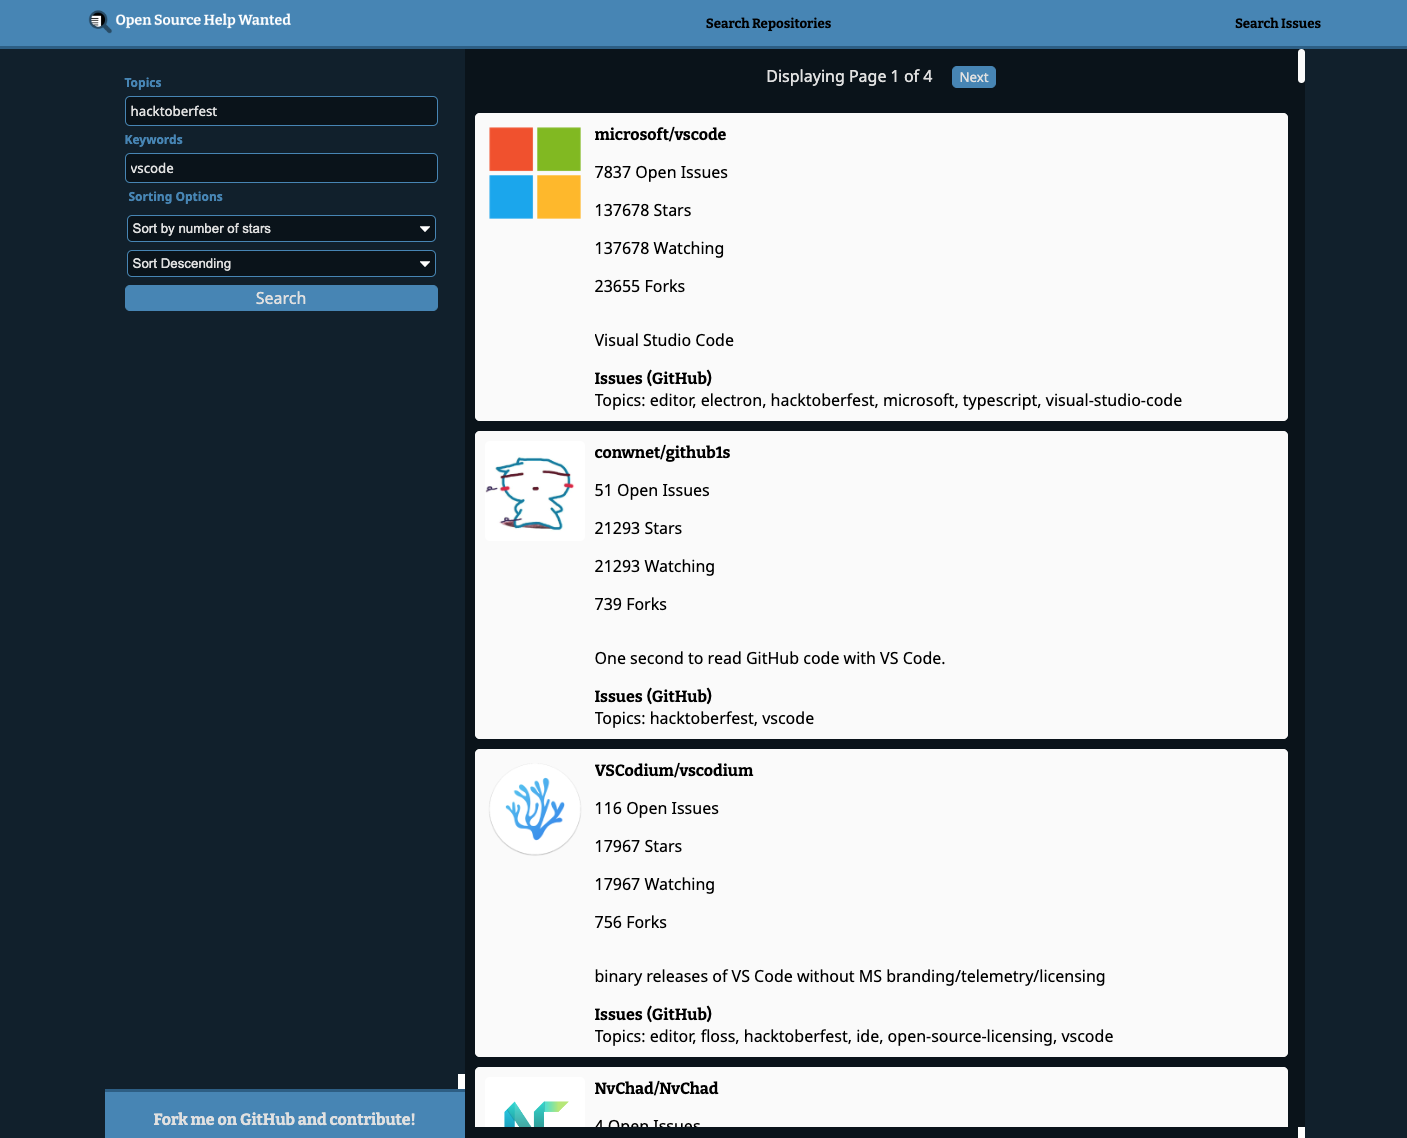Click topics line starting editor, floss
This screenshot has height=1138, width=1407.
click(x=854, y=1036)
